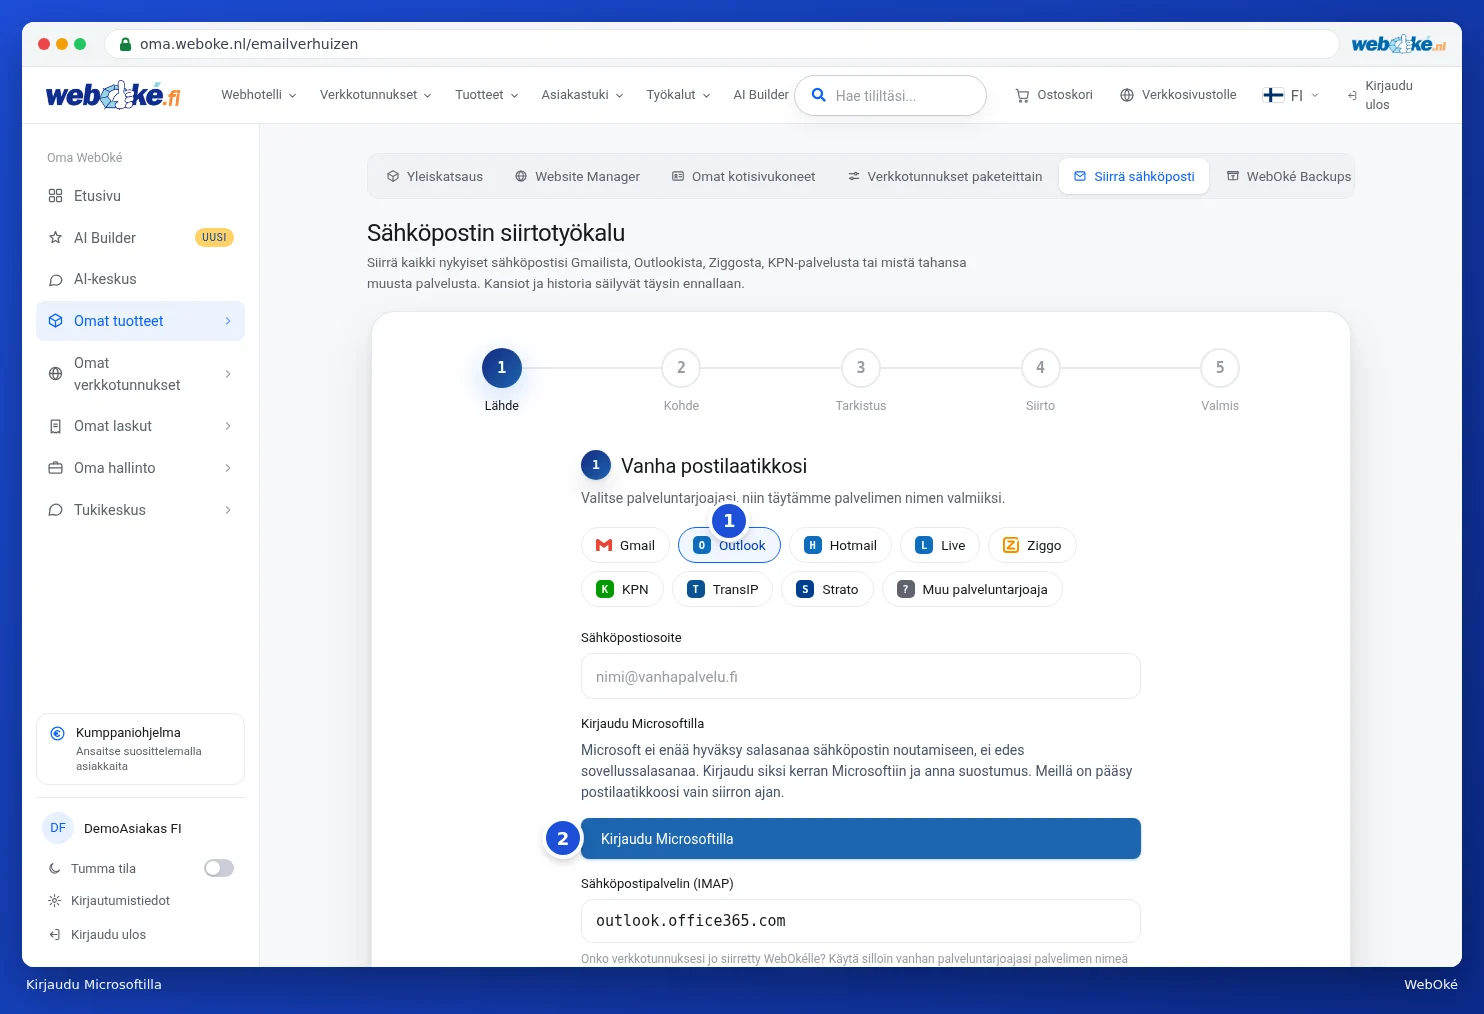Expand the Verkkotunnukset menu
Screen dimensions: 1484x1014
(x=376, y=95)
